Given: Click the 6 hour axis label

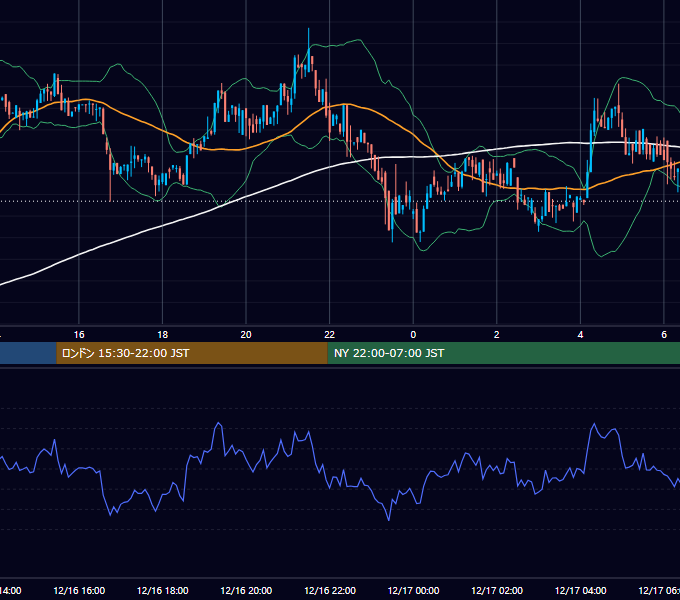Looking at the screenshot, I should pos(664,335).
